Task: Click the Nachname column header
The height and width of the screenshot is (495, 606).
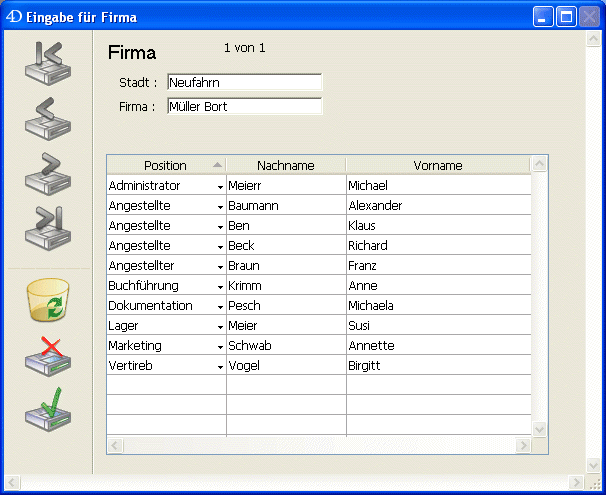Action: (x=286, y=165)
